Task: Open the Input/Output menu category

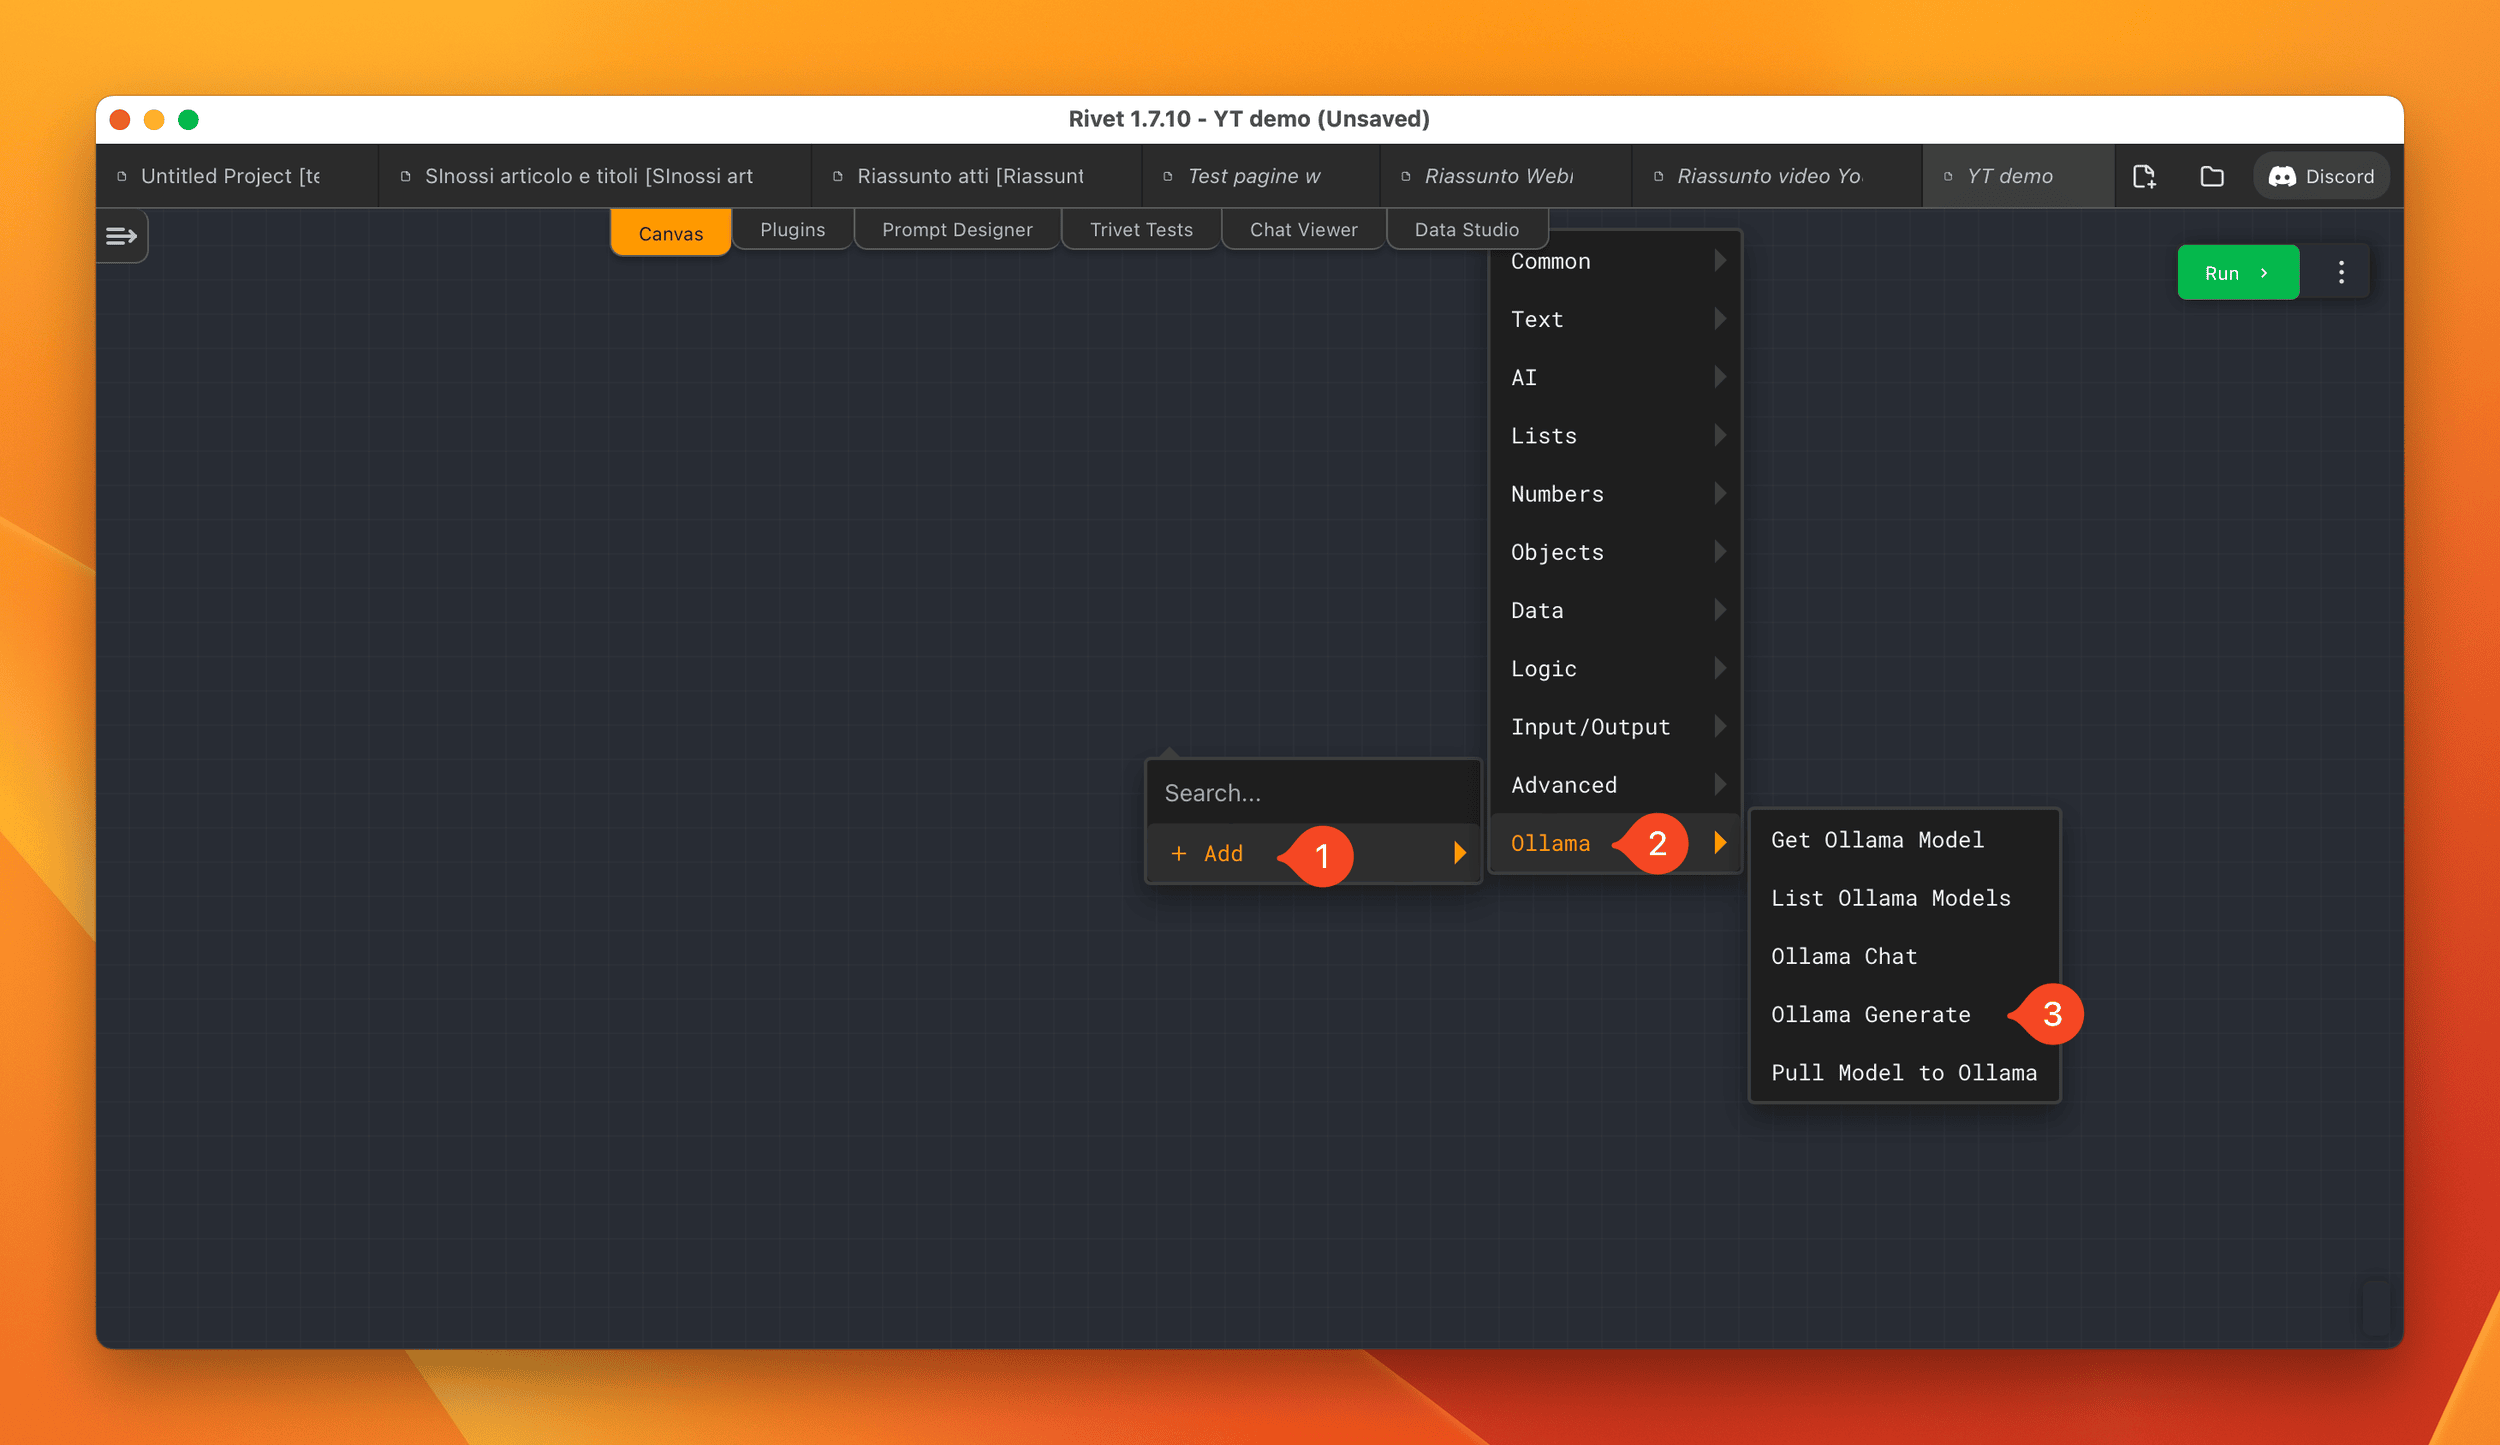Action: [x=1614, y=726]
